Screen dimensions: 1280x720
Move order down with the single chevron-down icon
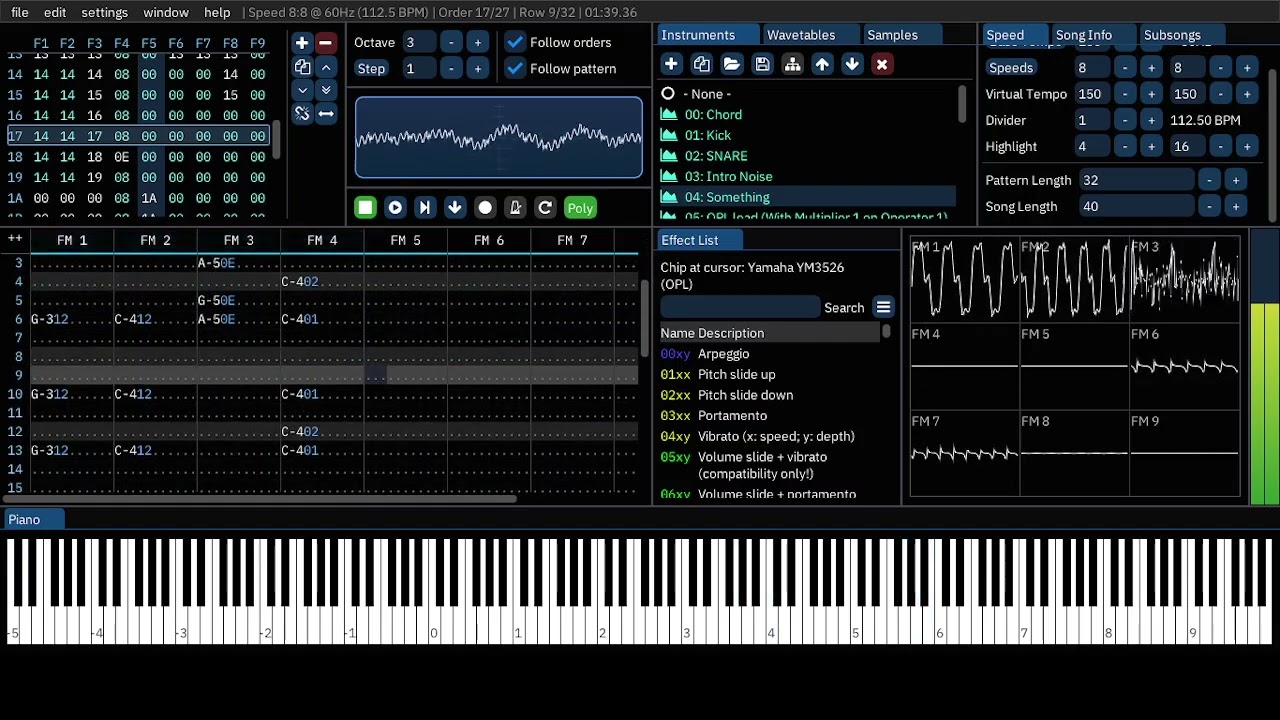tap(302, 90)
